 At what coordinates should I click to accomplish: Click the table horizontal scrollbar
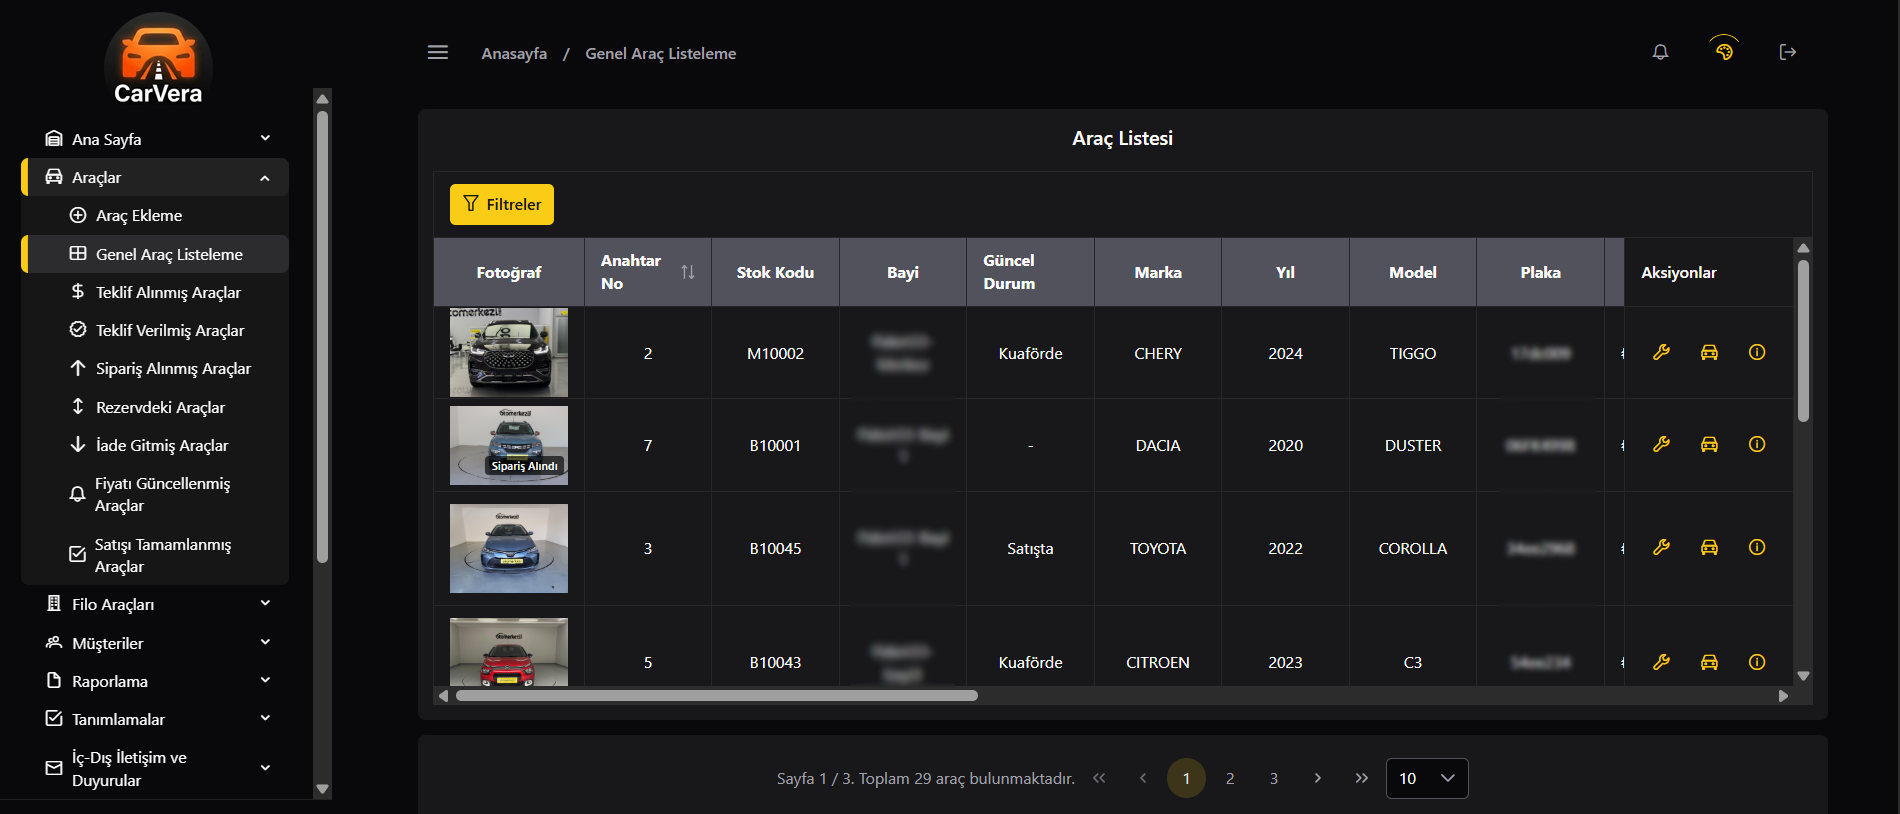click(x=717, y=695)
